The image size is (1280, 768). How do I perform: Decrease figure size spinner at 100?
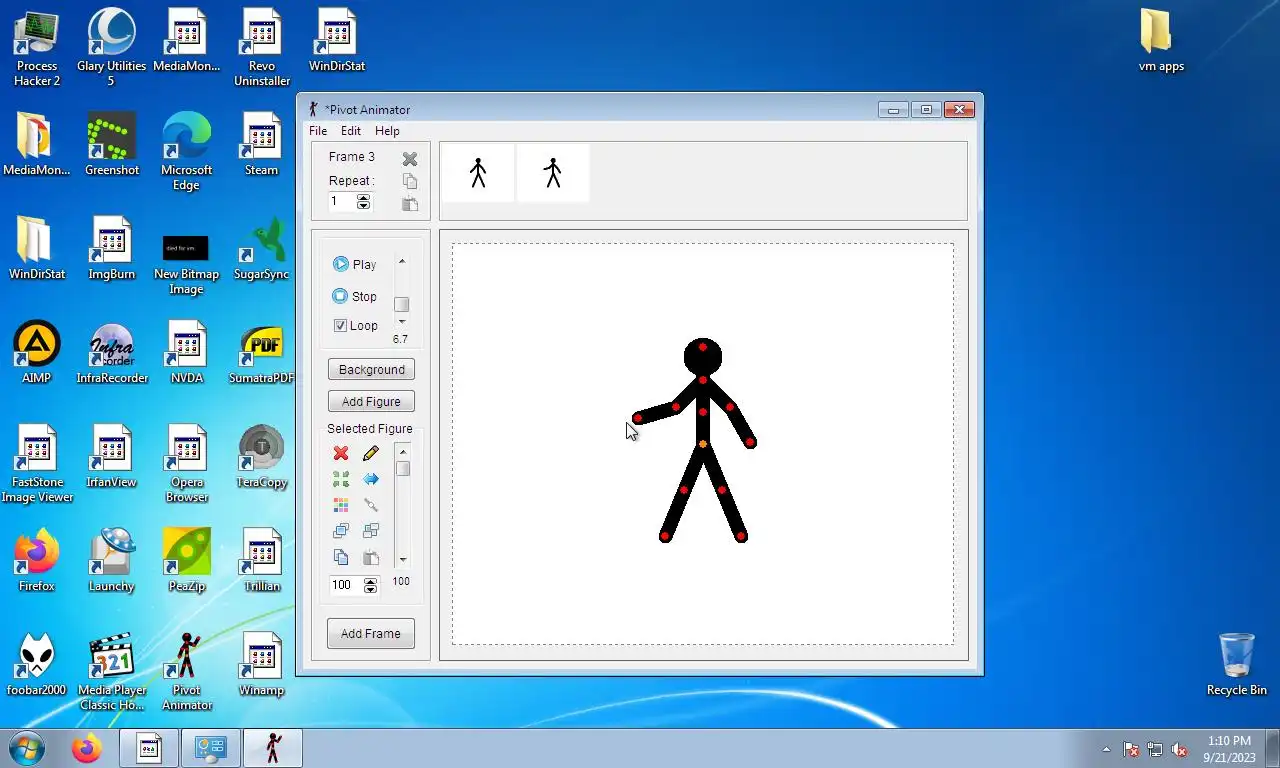[x=370, y=589]
